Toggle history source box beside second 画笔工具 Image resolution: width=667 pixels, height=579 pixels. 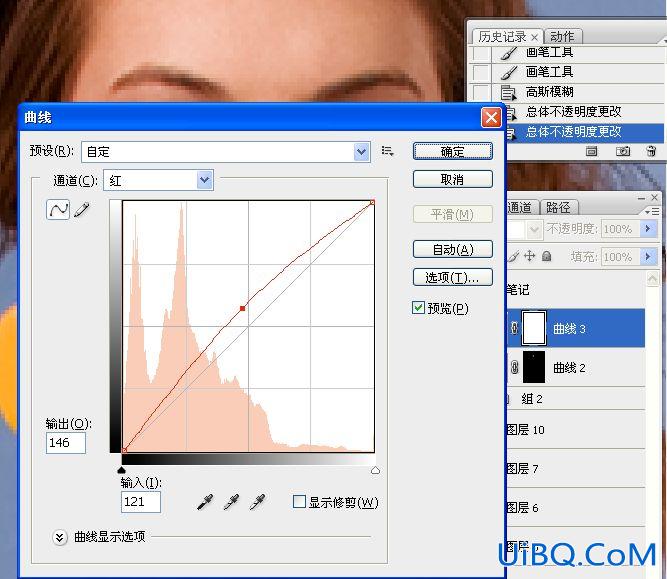[x=481, y=72]
